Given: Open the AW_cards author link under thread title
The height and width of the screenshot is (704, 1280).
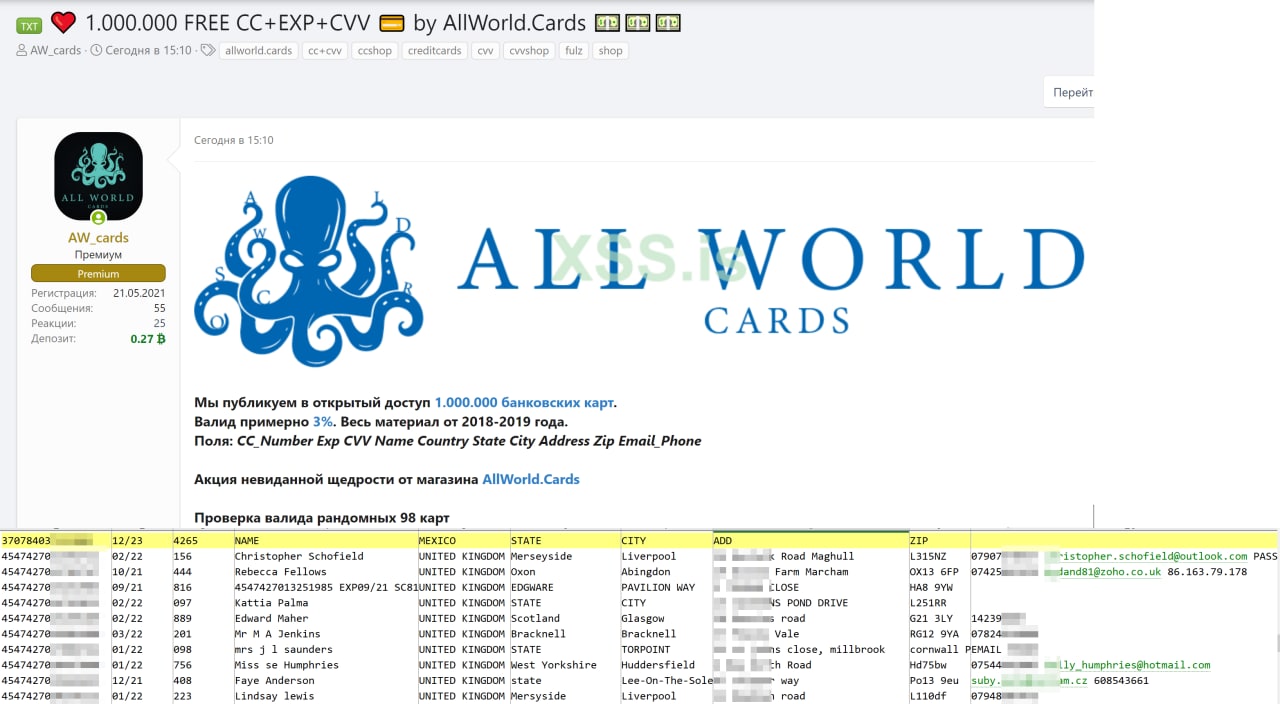Looking at the screenshot, I should [x=56, y=51].
